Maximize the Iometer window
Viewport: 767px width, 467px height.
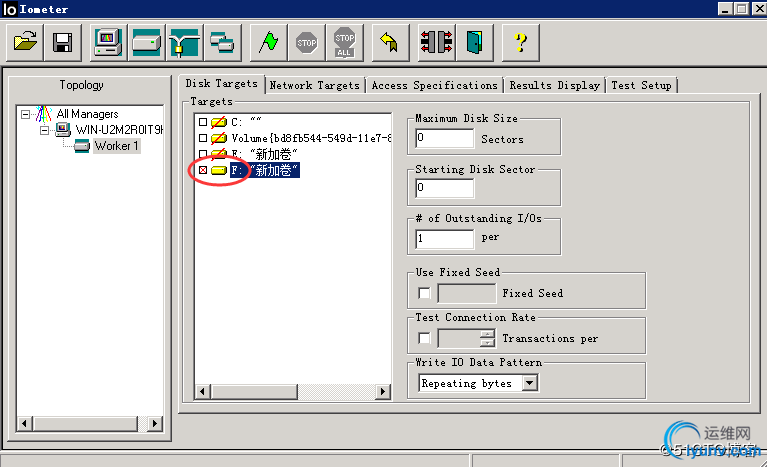(742, 9)
